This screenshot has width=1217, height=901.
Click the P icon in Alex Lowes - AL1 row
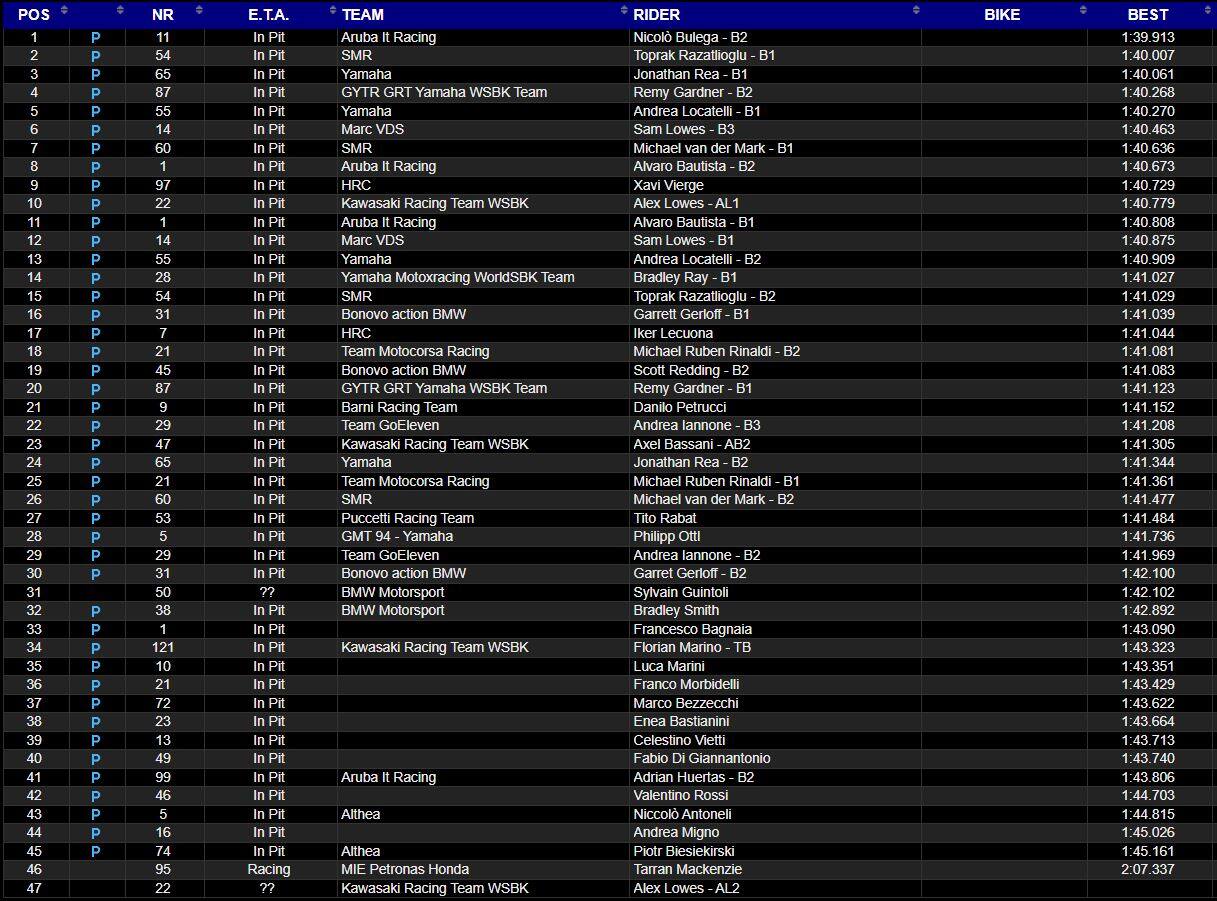(x=96, y=204)
